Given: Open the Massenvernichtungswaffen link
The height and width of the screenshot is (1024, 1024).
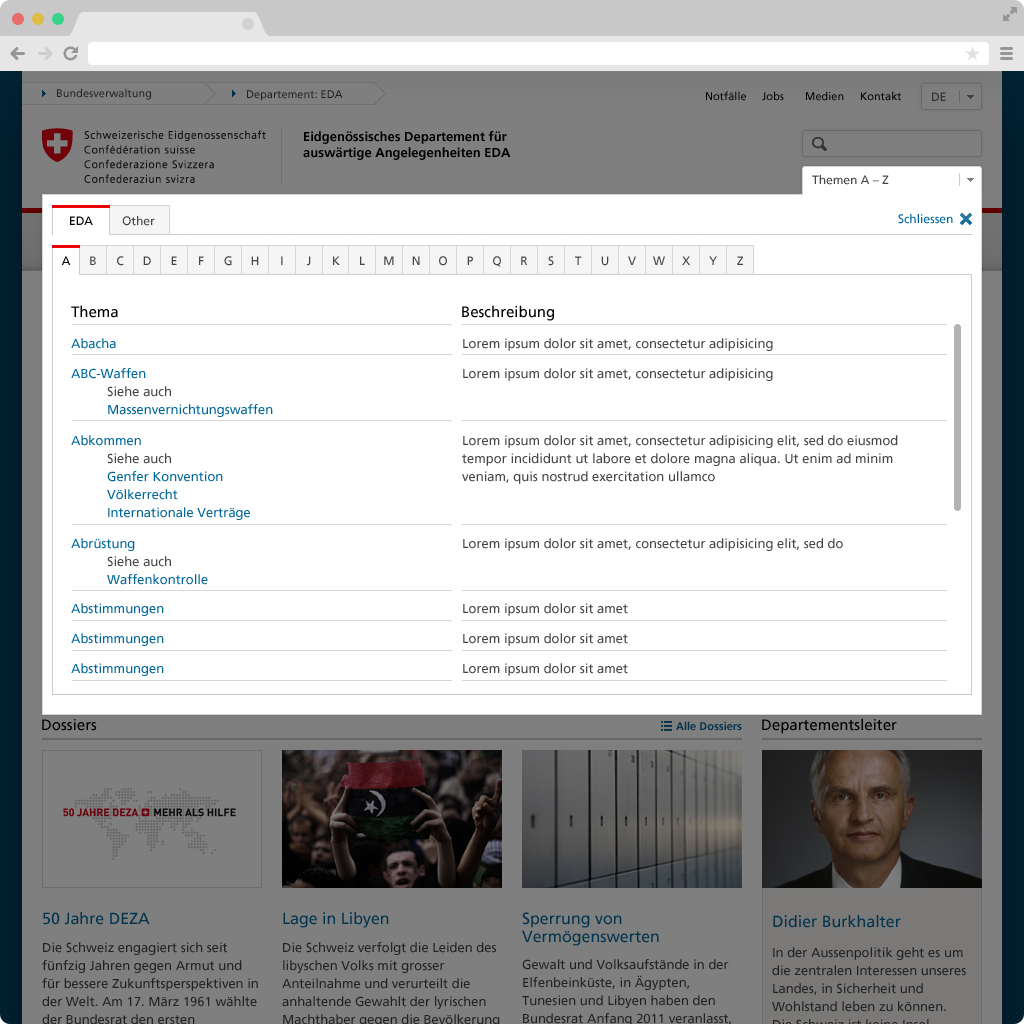Looking at the screenshot, I should point(190,409).
